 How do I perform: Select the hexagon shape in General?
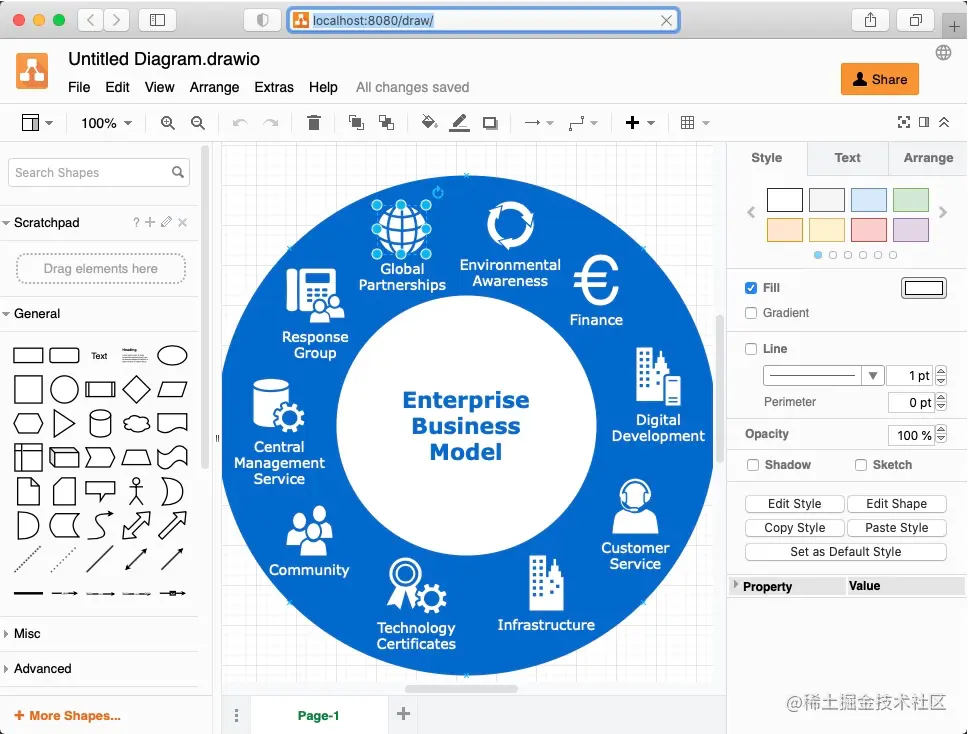pos(28,423)
